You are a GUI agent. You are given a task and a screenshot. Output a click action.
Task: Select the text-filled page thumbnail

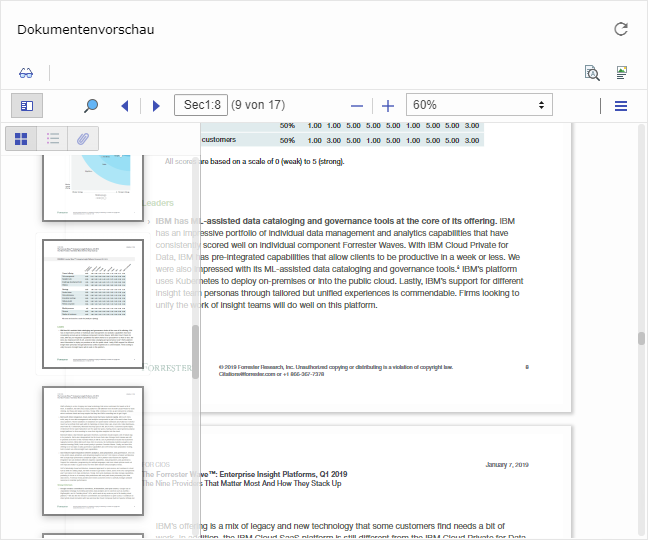(93, 450)
